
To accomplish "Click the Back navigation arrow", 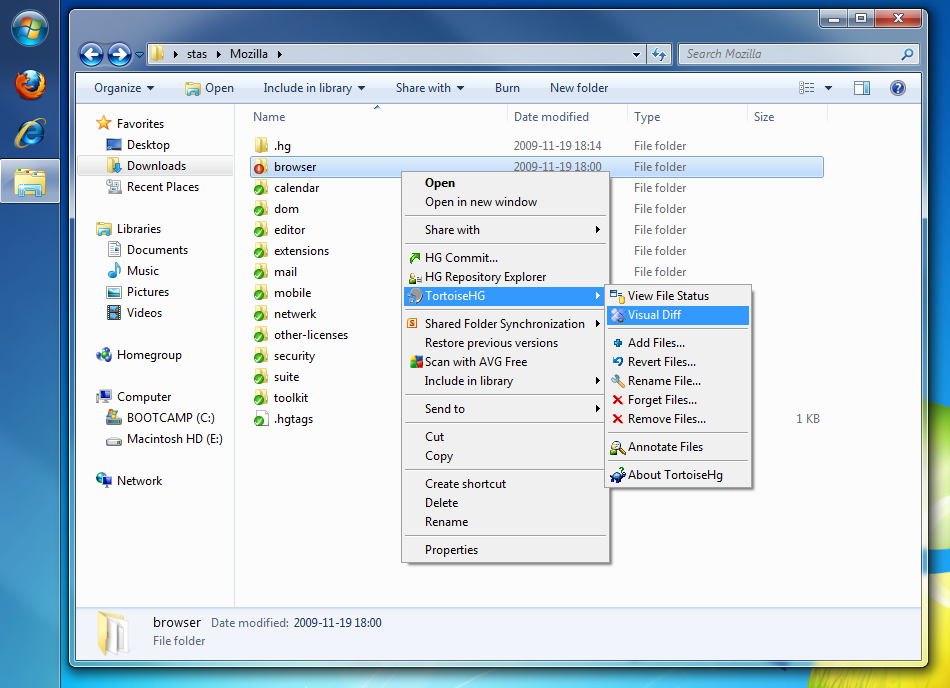I will [x=91, y=54].
